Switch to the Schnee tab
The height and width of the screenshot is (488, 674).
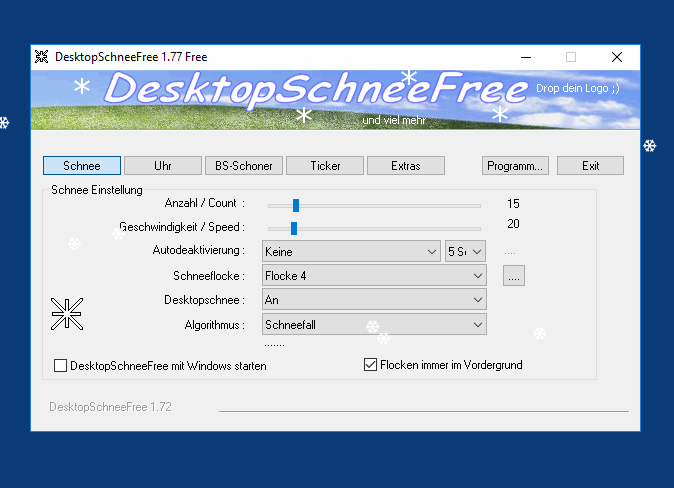(82, 166)
